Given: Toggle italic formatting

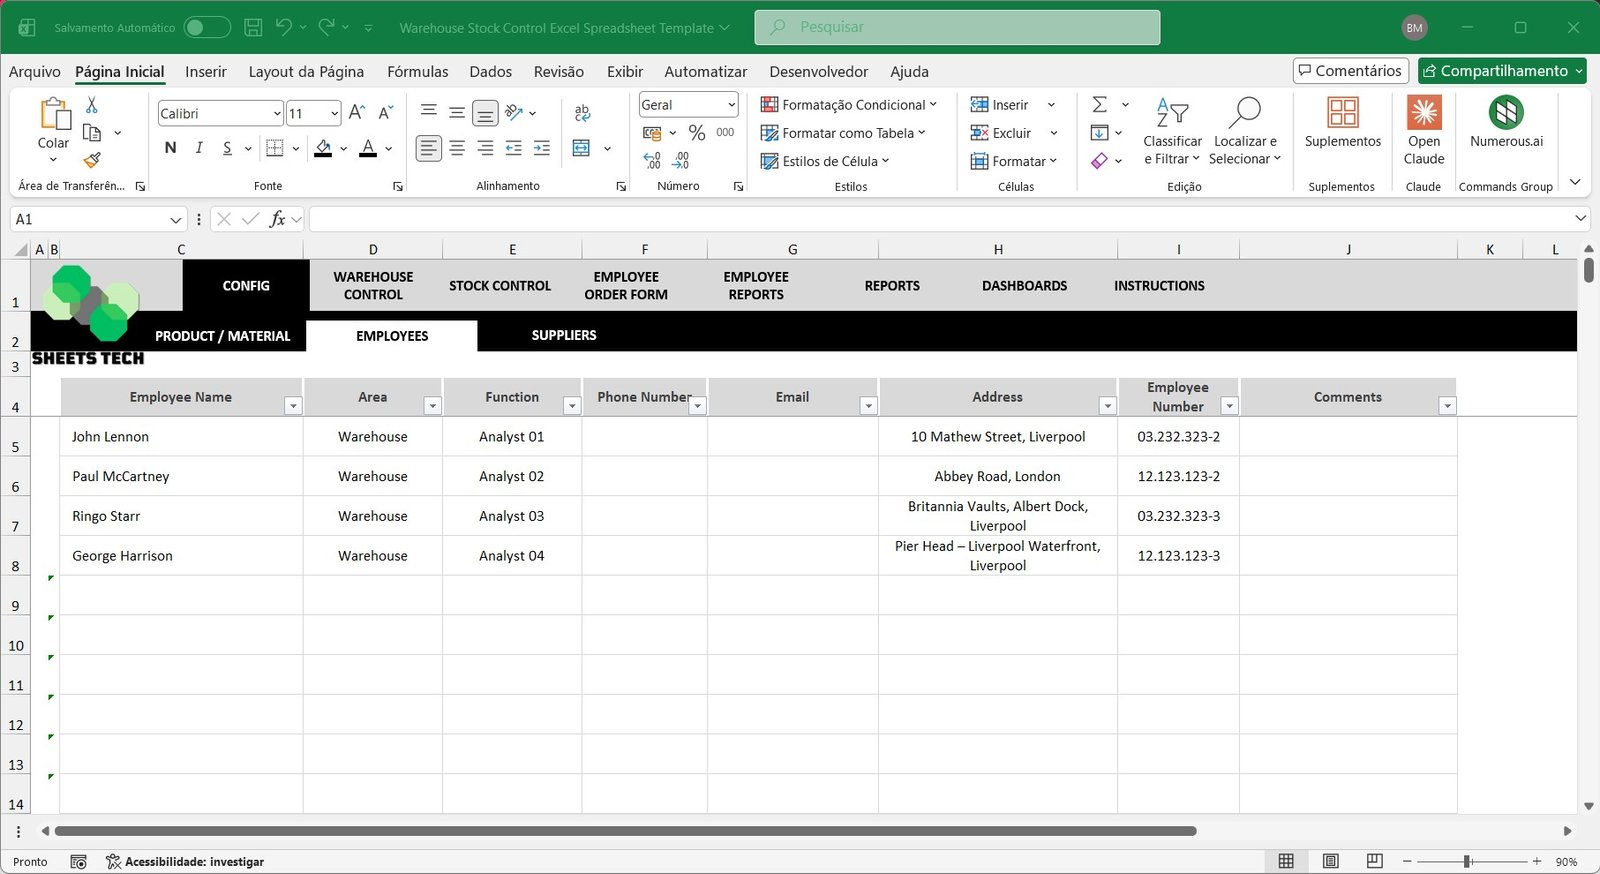Looking at the screenshot, I should point(199,148).
